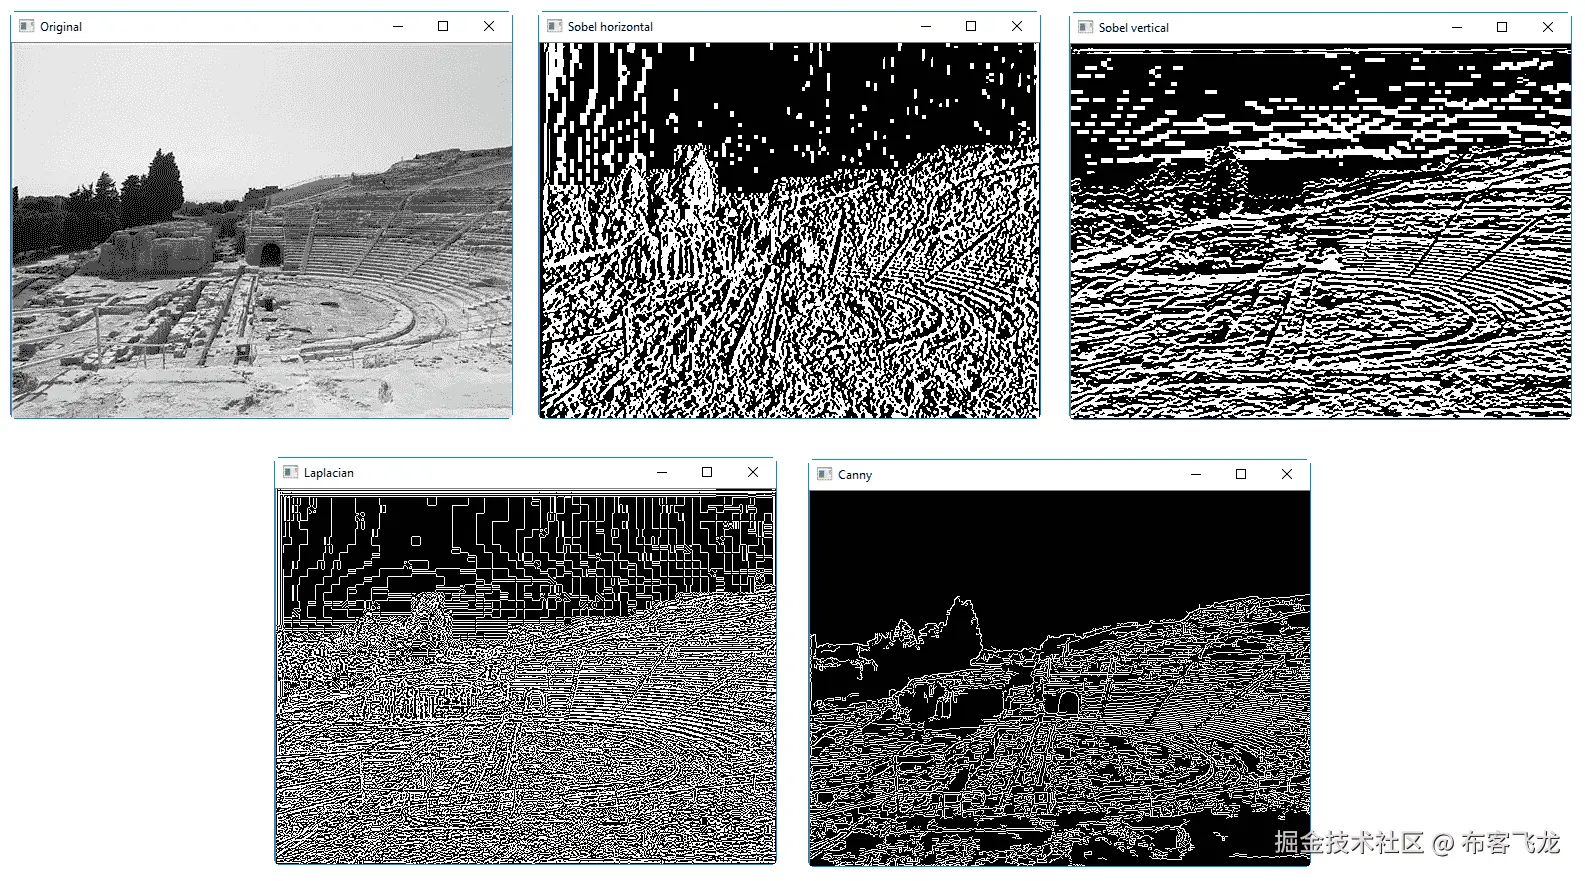The height and width of the screenshot is (881, 1585).
Task: Click the Laplacian edge image
Action: click(526, 676)
